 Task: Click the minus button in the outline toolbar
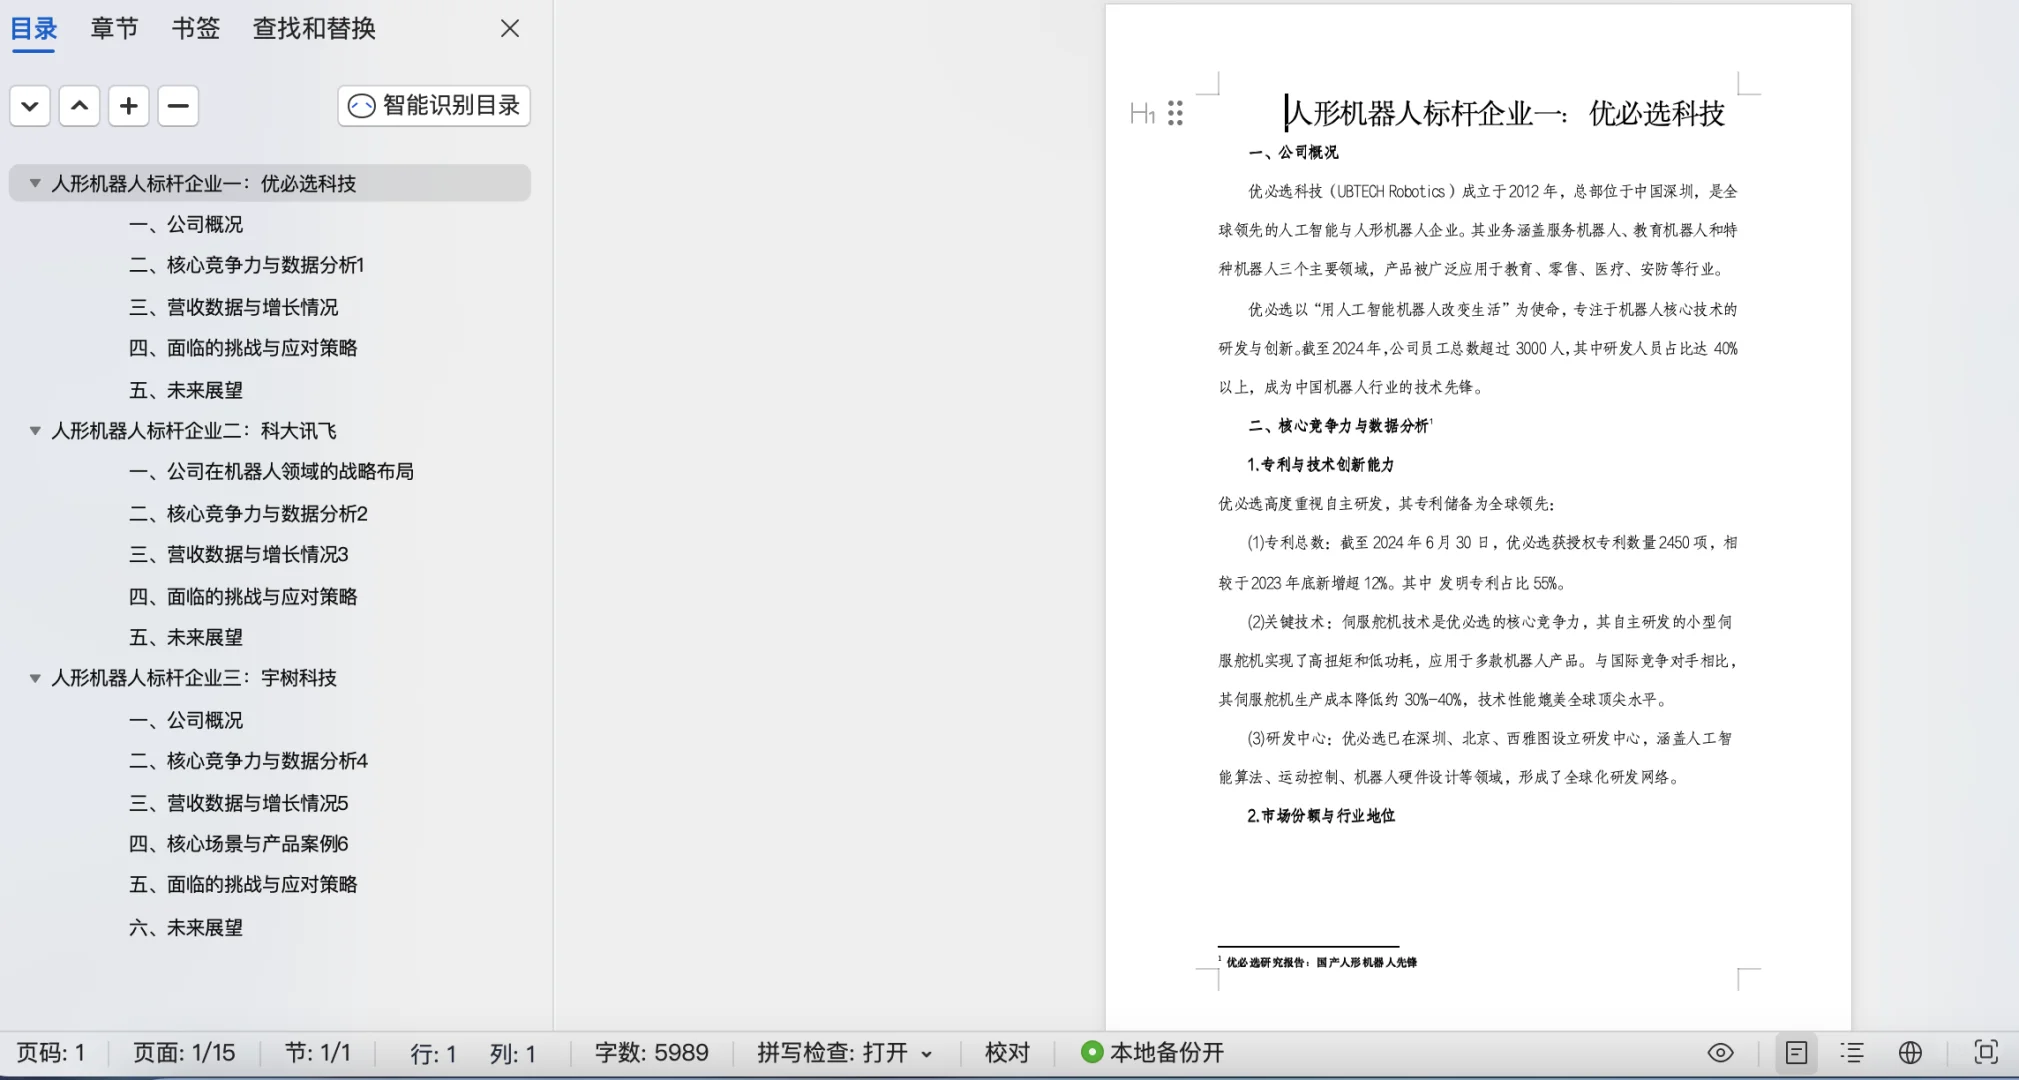click(x=178, y=106)
